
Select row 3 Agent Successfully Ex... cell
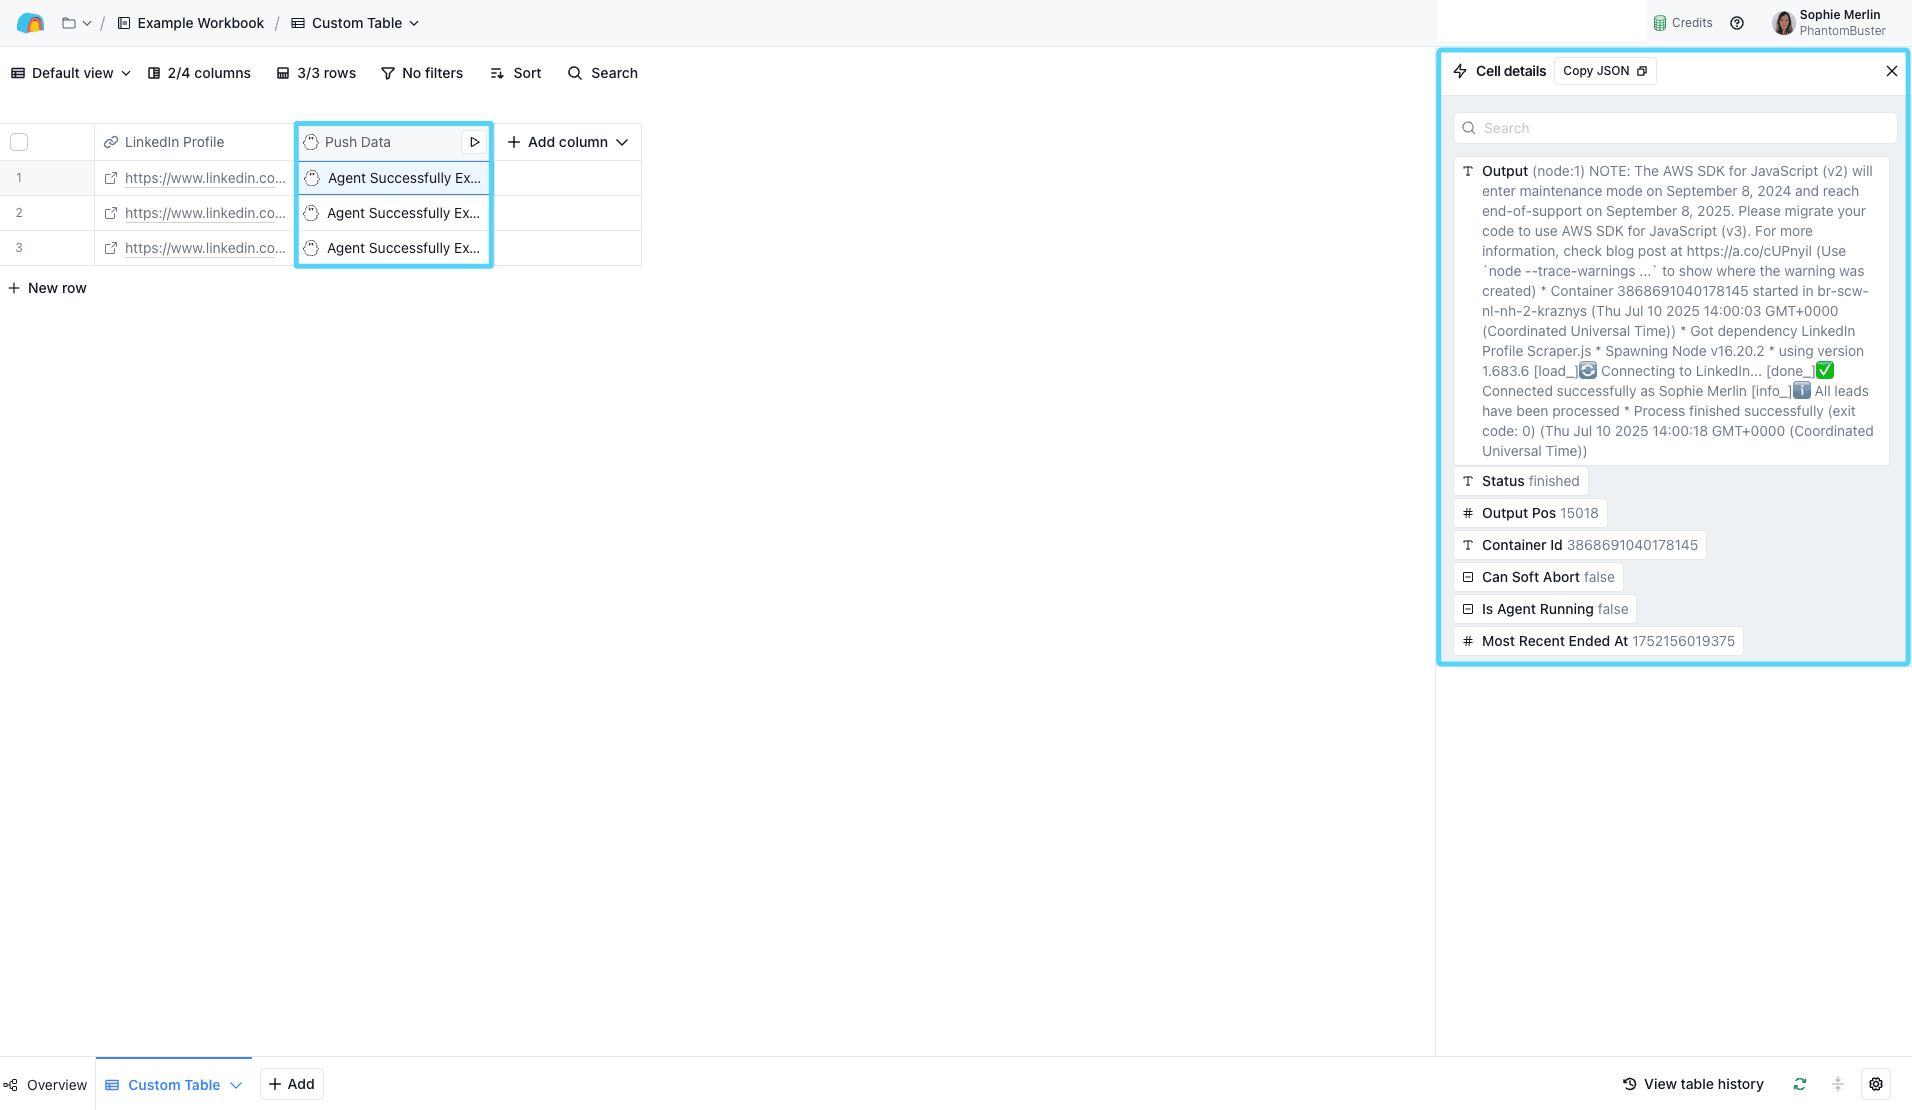pos(393,248)
